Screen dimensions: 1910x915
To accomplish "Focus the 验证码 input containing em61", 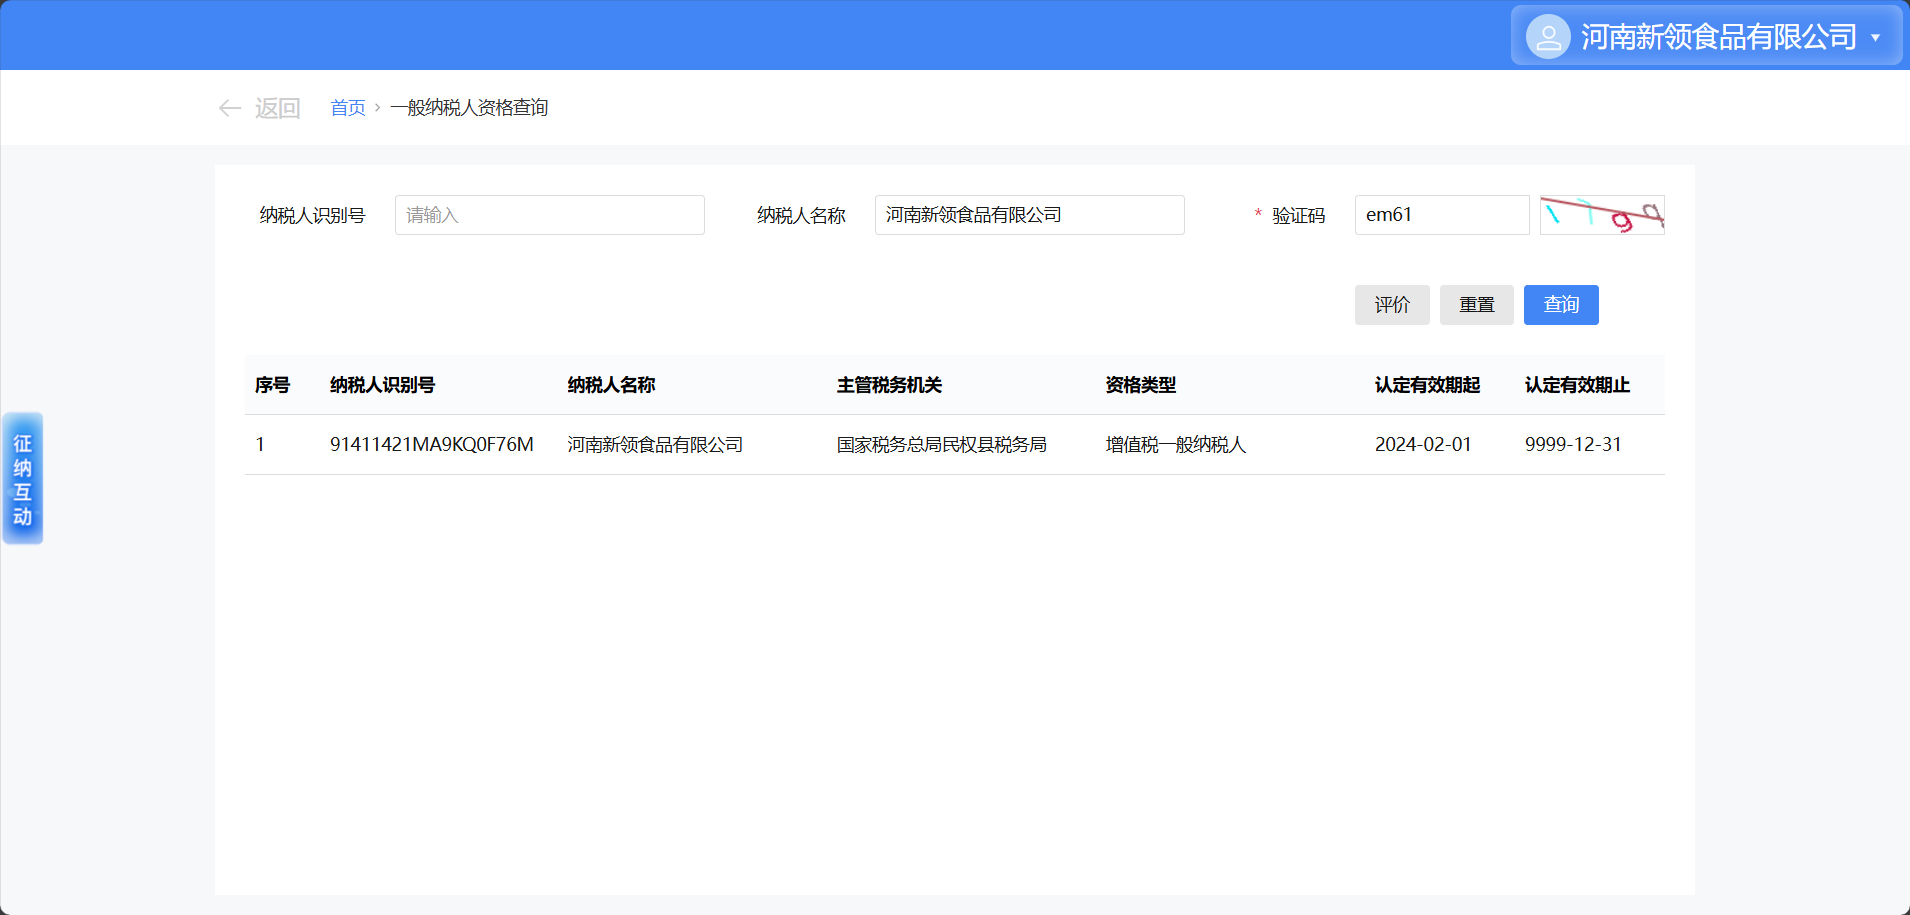I will [x=1441, y=215].
